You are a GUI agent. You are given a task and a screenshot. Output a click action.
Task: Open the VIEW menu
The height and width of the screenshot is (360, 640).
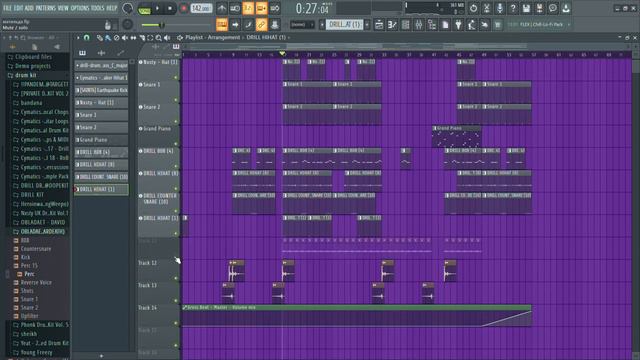[63, 8]
